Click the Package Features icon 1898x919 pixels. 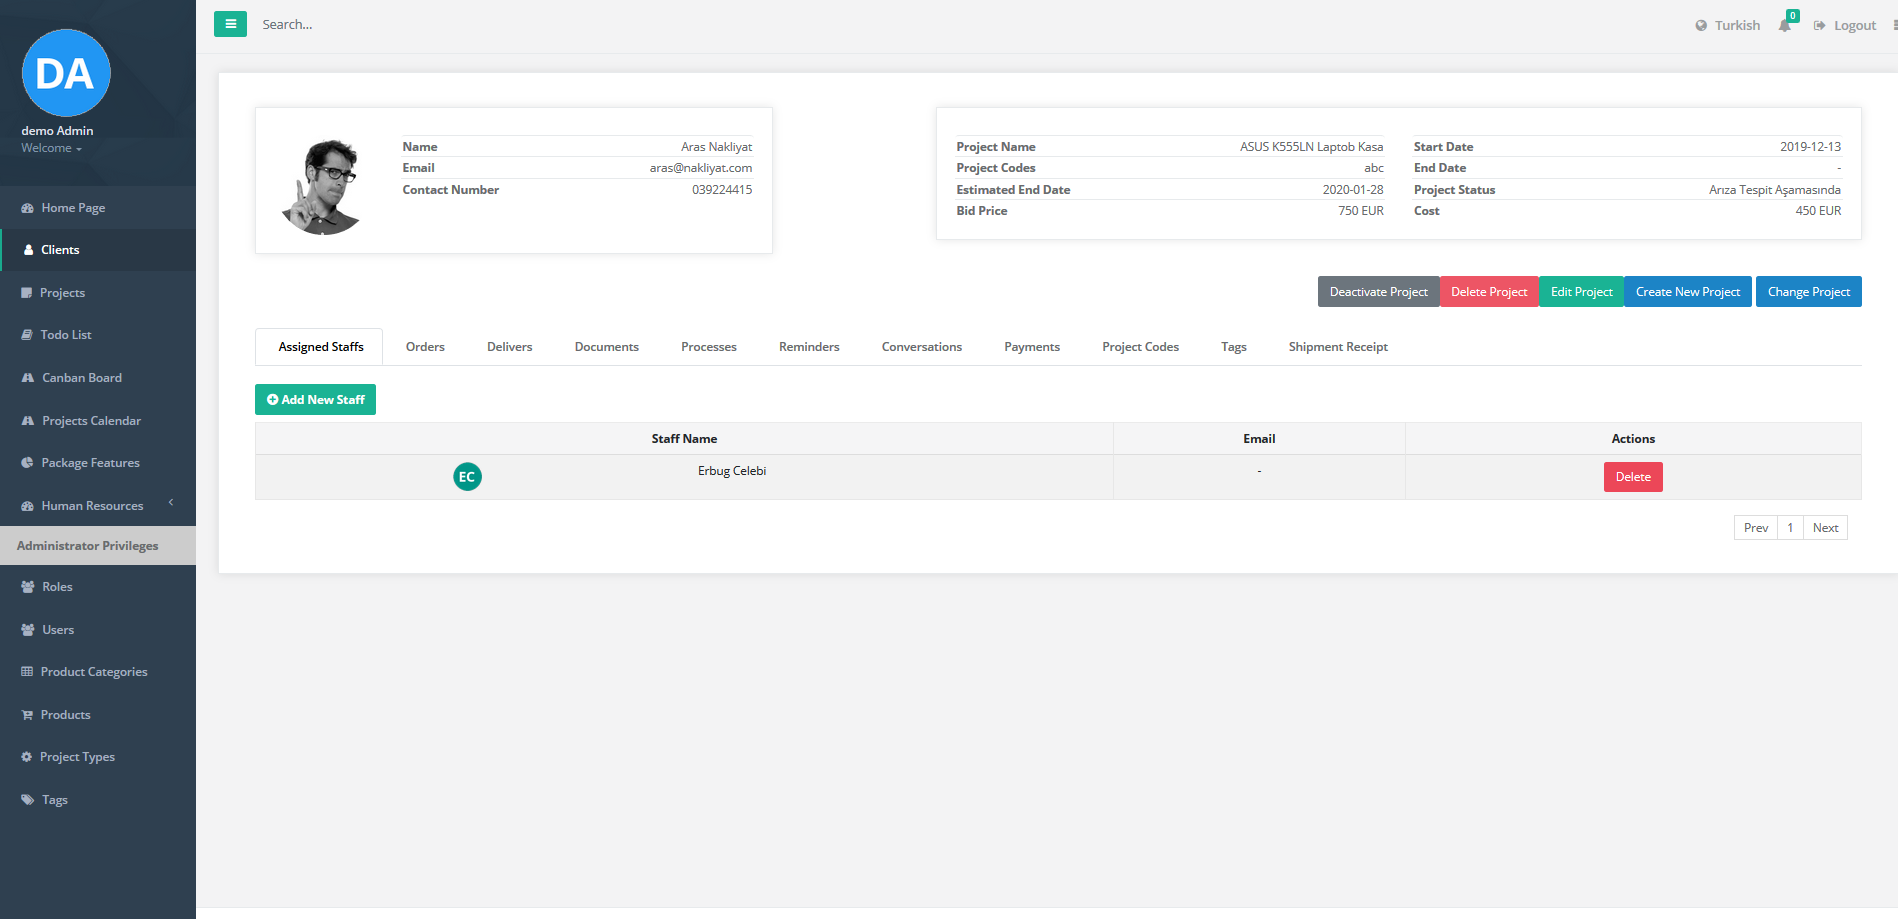27,463
